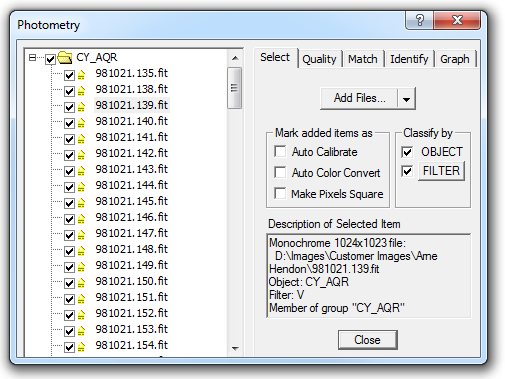
Task: Switch to the Select tab
Action: [275, 57]
